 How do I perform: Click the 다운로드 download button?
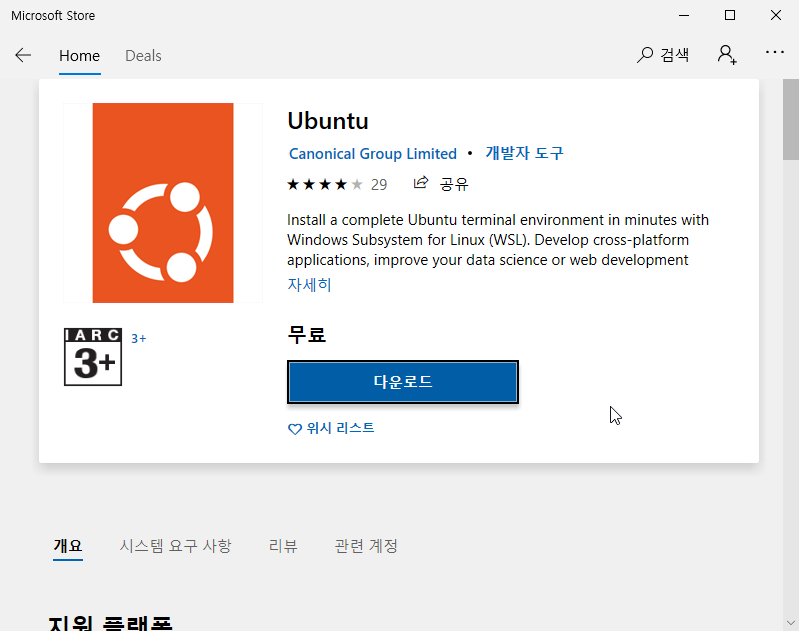click(403, 382)
